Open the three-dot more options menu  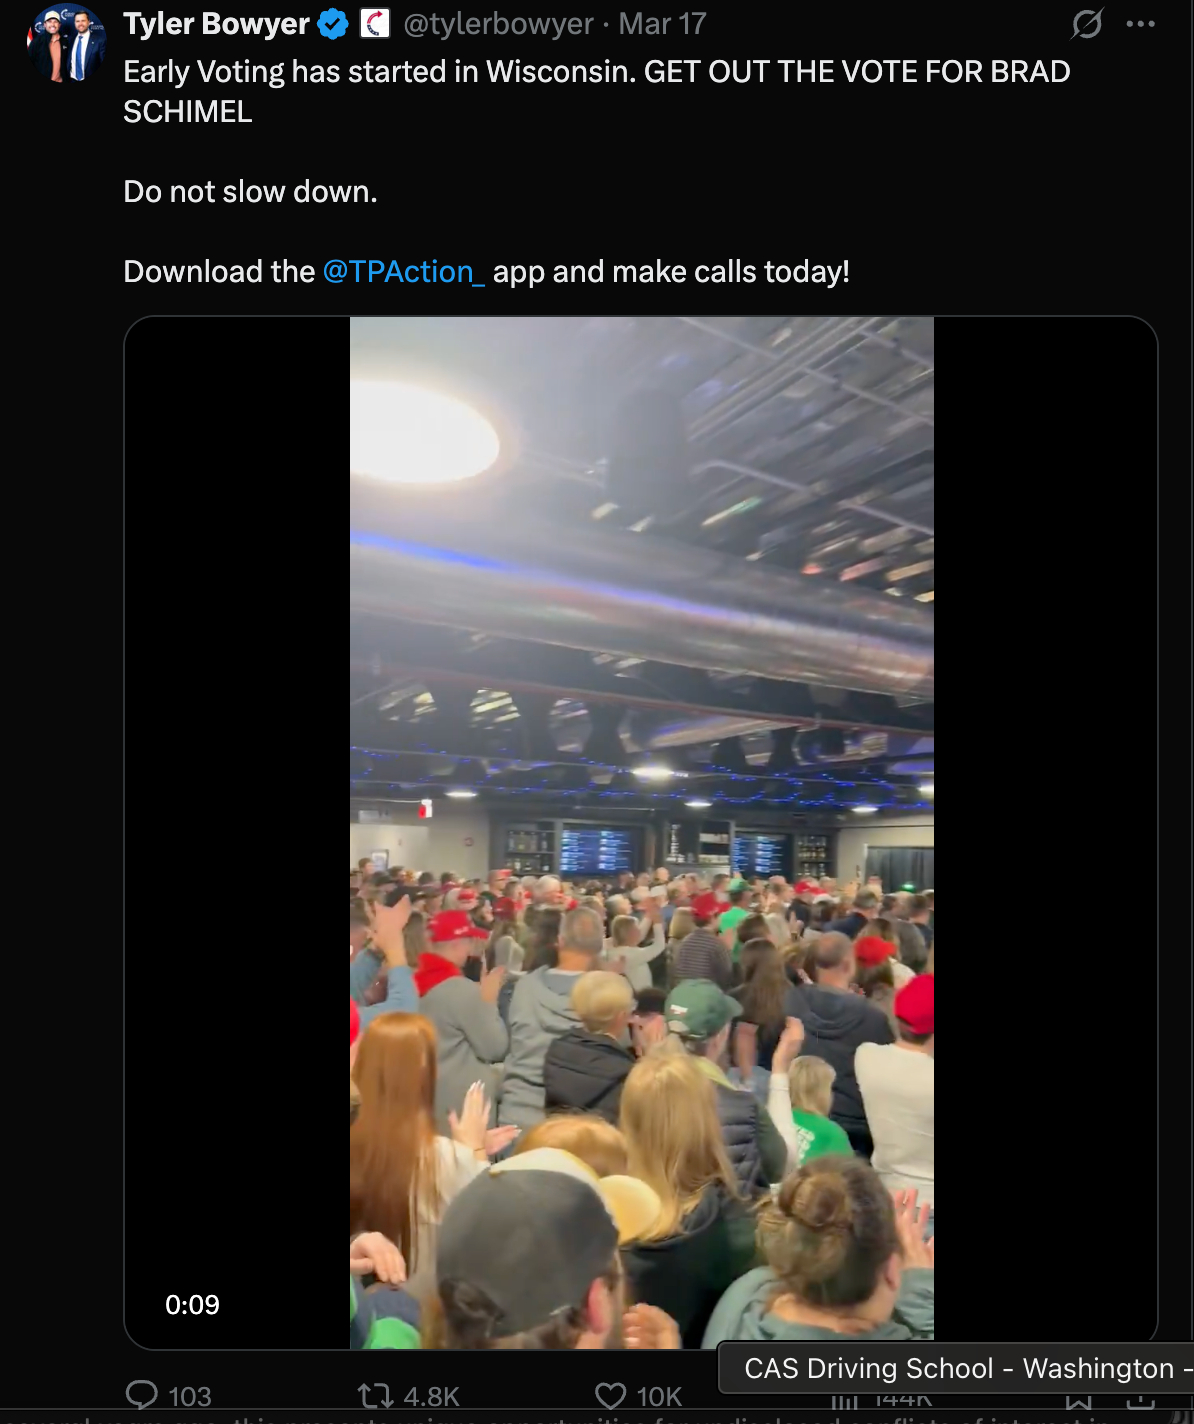click(x=1141, y=24)
